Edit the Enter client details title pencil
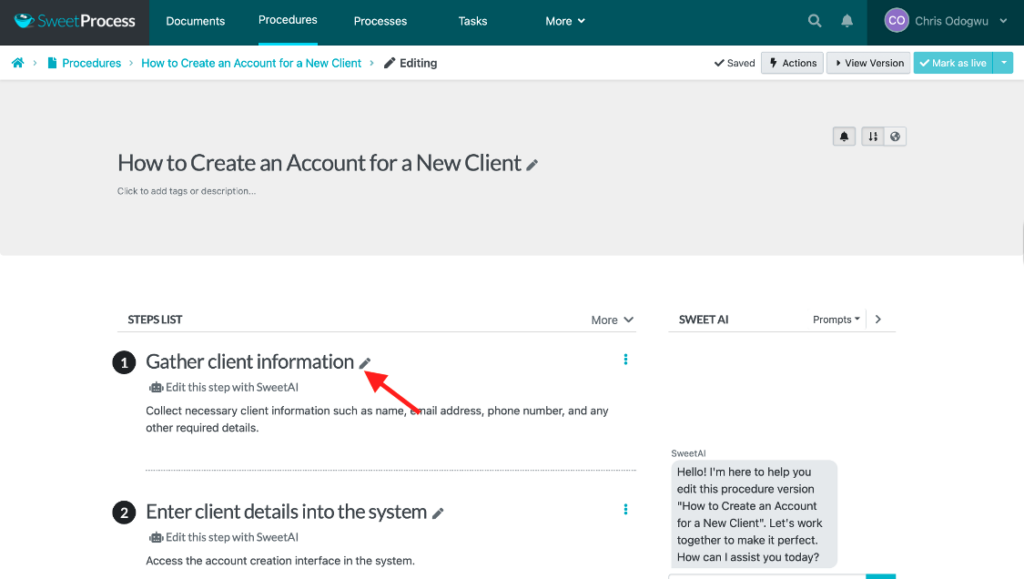 click(438, 513)
